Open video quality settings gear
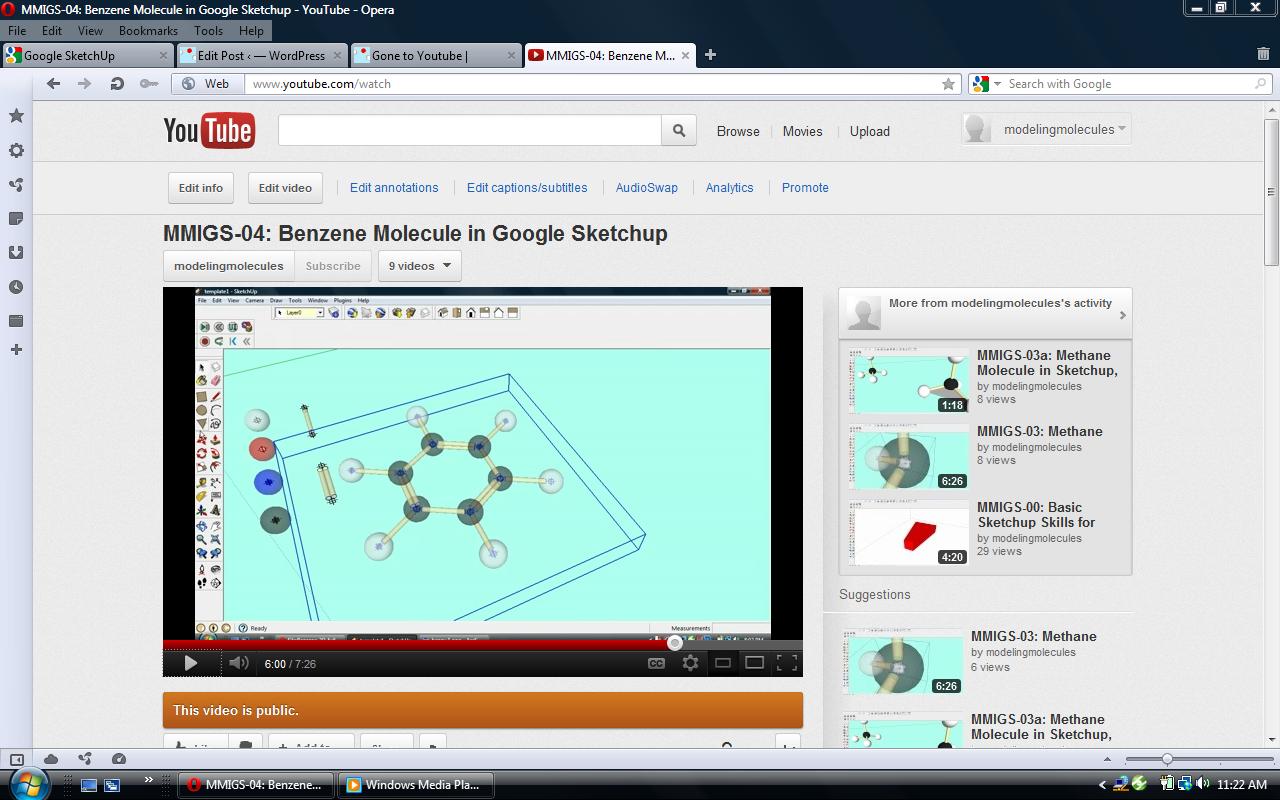The image size is (1280, 800). click(x=690, y=663)
